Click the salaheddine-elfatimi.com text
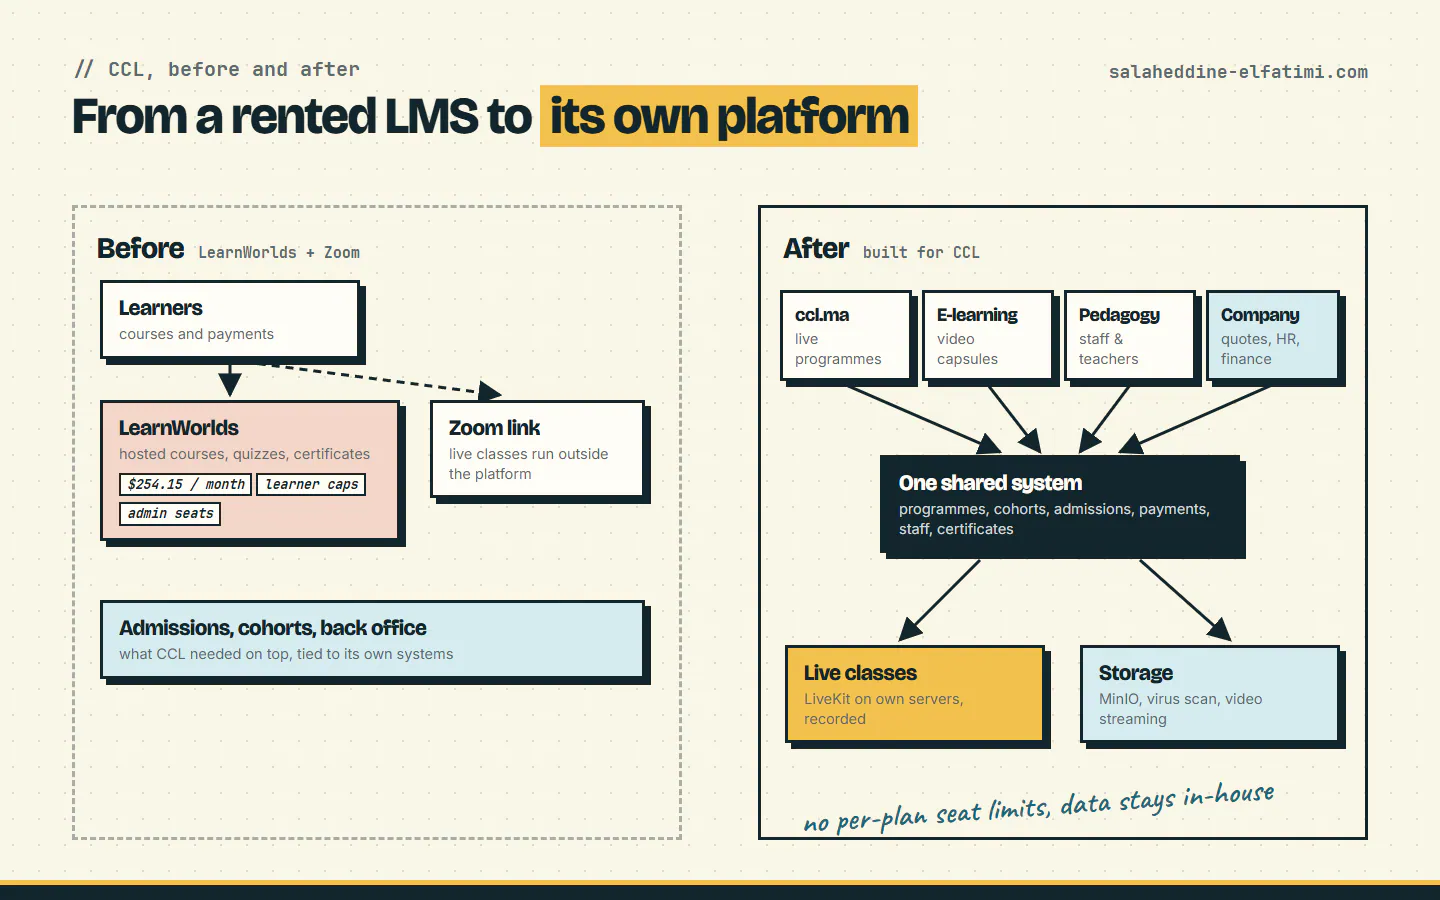This screenshot has width=1440, height=900. coord(1238,72)
